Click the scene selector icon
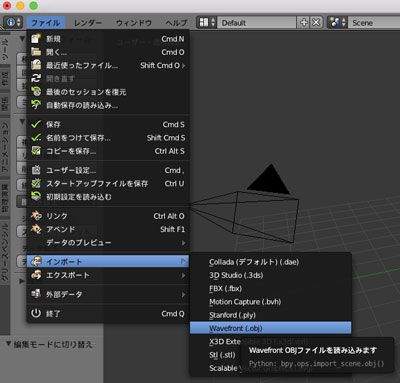 coord(337,23)
